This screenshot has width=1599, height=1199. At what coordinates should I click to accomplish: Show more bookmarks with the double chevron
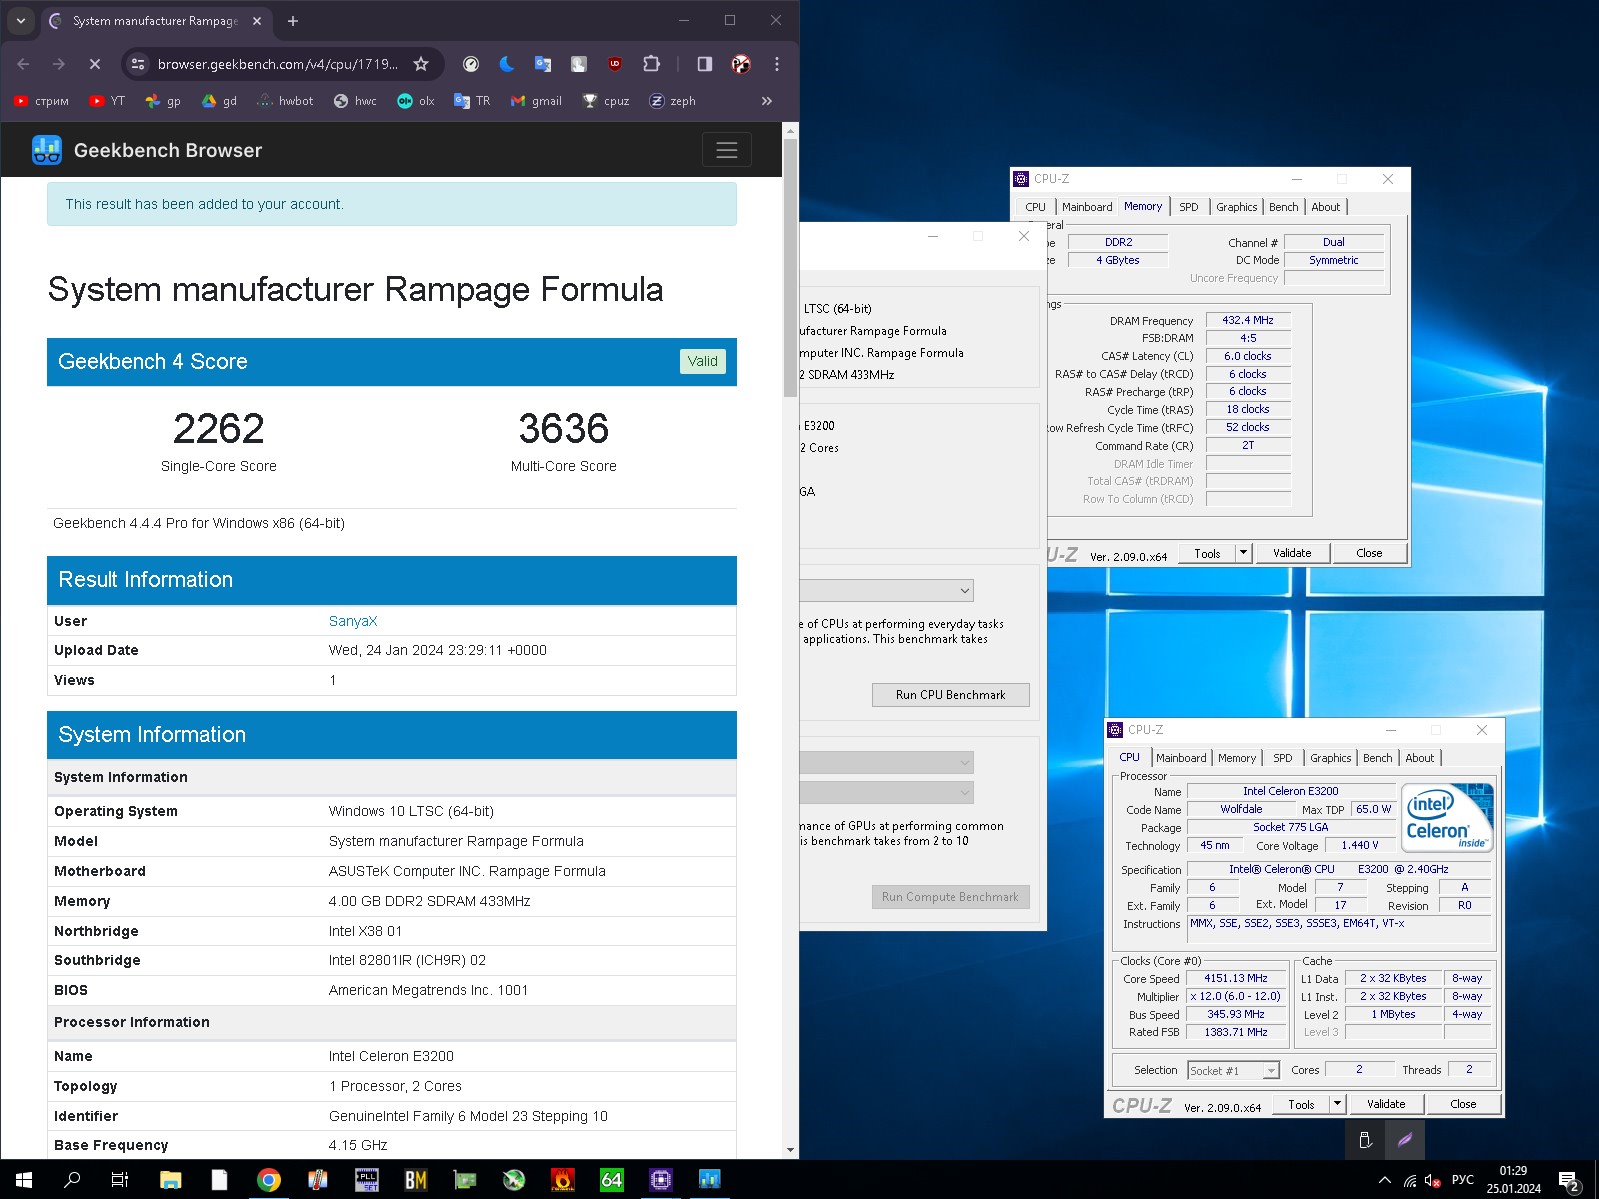tap(767, 101)
